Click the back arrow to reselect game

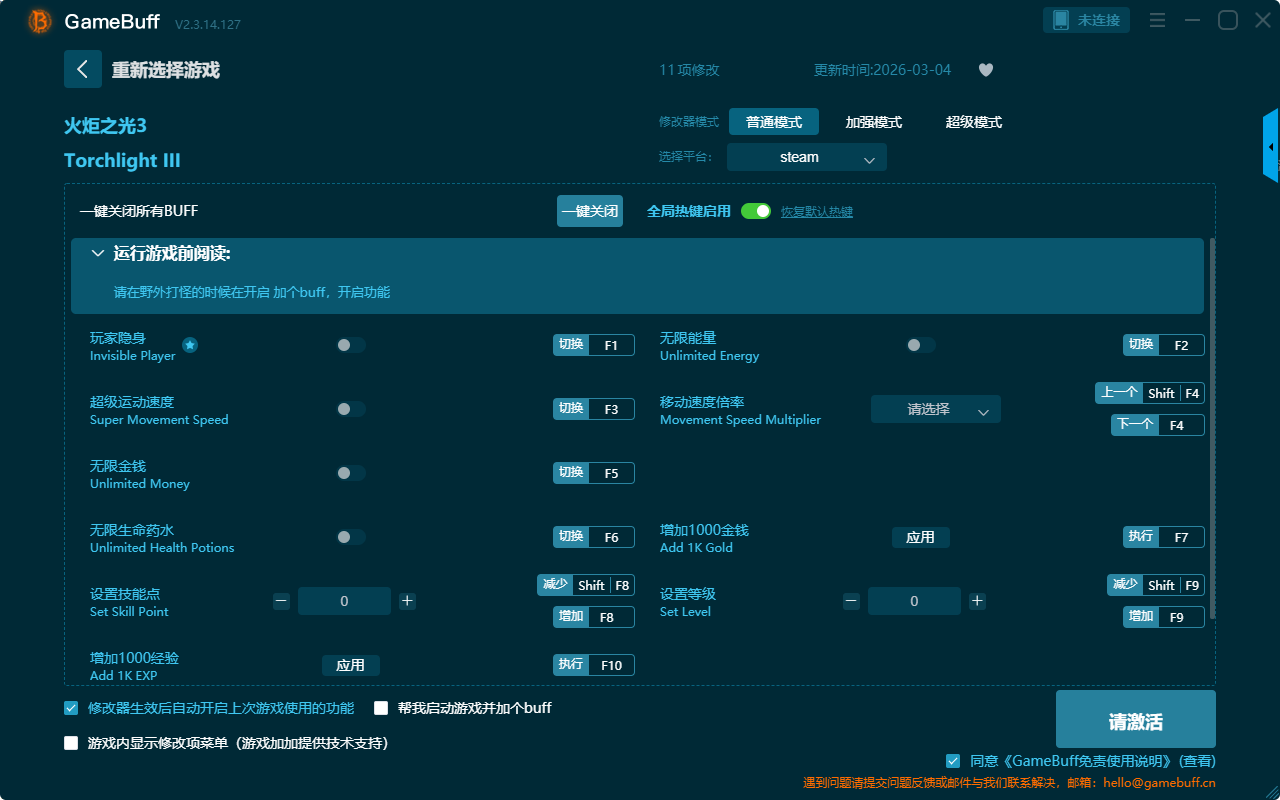coord(83,69)
